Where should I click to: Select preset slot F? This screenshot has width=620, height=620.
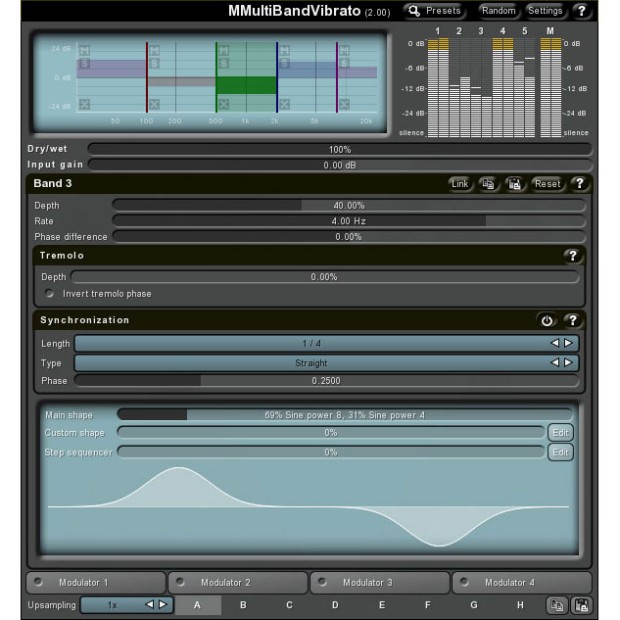pos(427,605)
